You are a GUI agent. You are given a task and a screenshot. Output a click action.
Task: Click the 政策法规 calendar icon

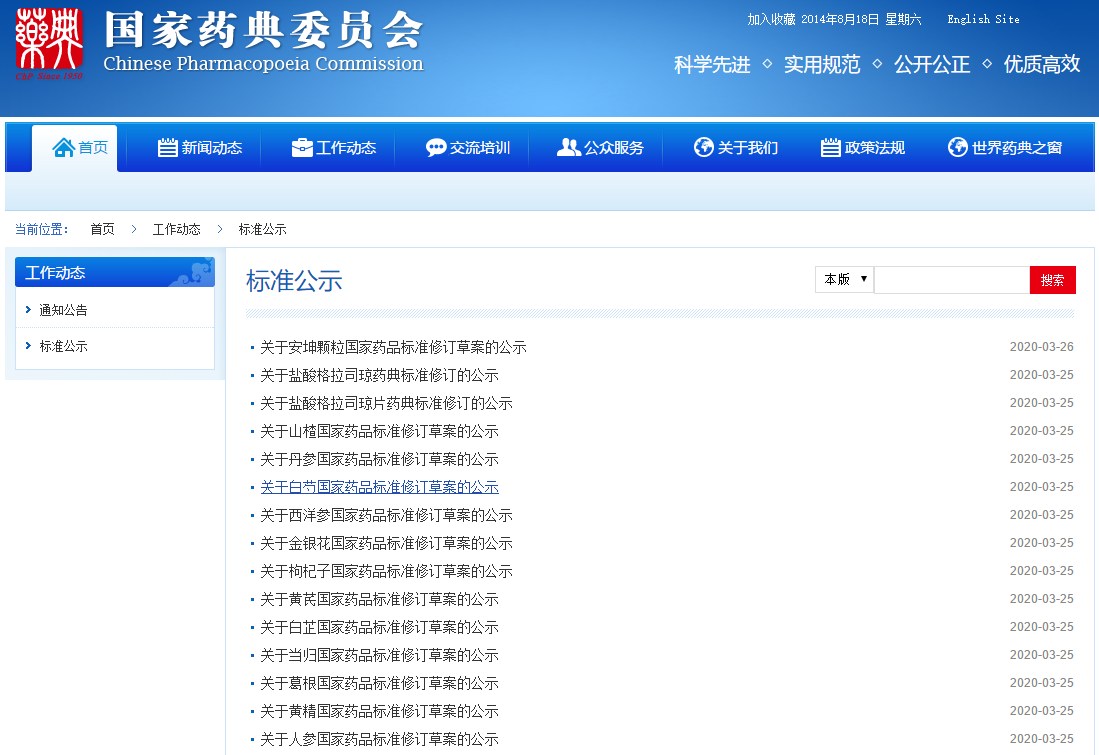pyautogui.click(x=830, y=148)
